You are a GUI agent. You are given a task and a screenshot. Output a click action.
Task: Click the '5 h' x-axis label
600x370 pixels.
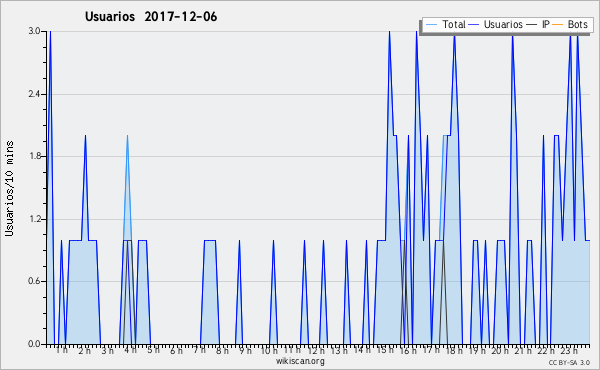pyautogui.click(x=153, y=350)
